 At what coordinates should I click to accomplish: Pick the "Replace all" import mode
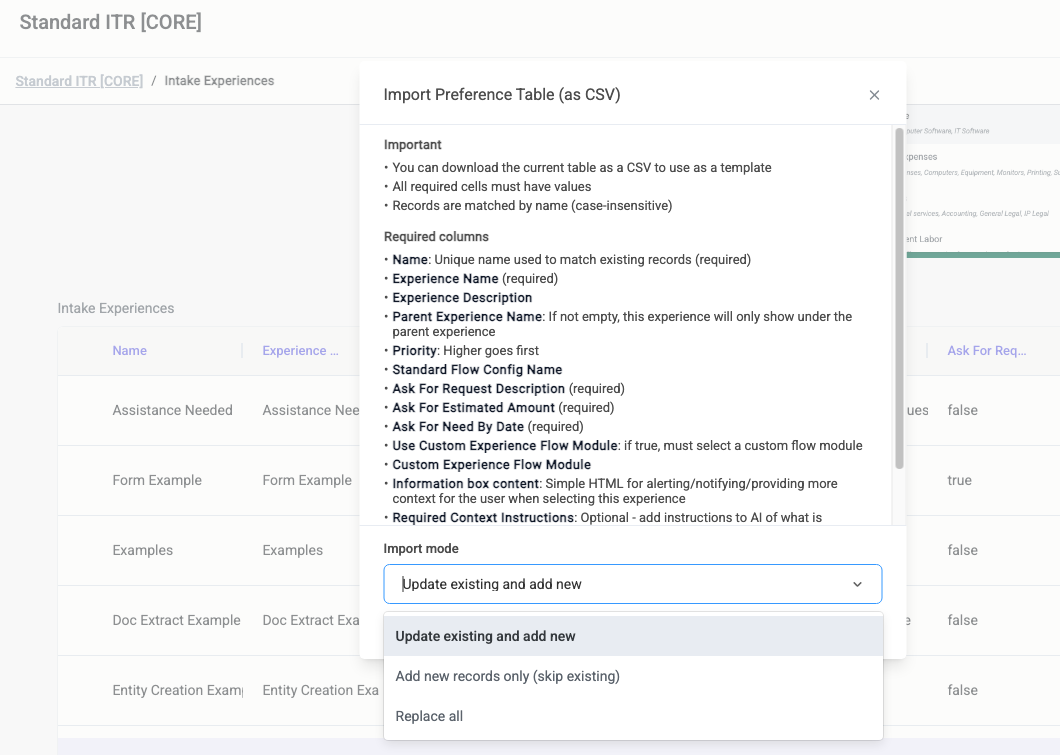pyautogui.click(x=428, y=716)
